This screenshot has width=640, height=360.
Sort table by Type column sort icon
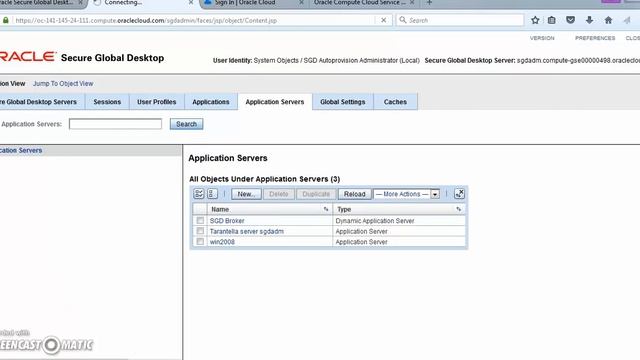[x=458, y=209]
